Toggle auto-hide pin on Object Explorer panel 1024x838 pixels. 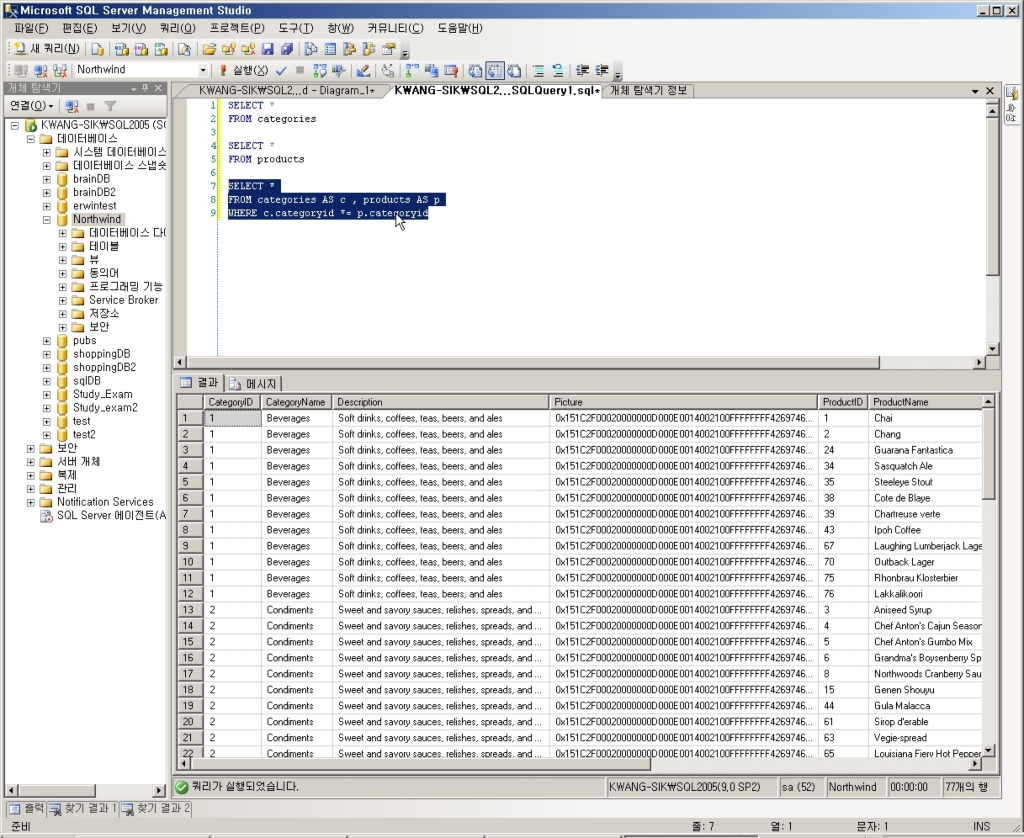(145, 88)
